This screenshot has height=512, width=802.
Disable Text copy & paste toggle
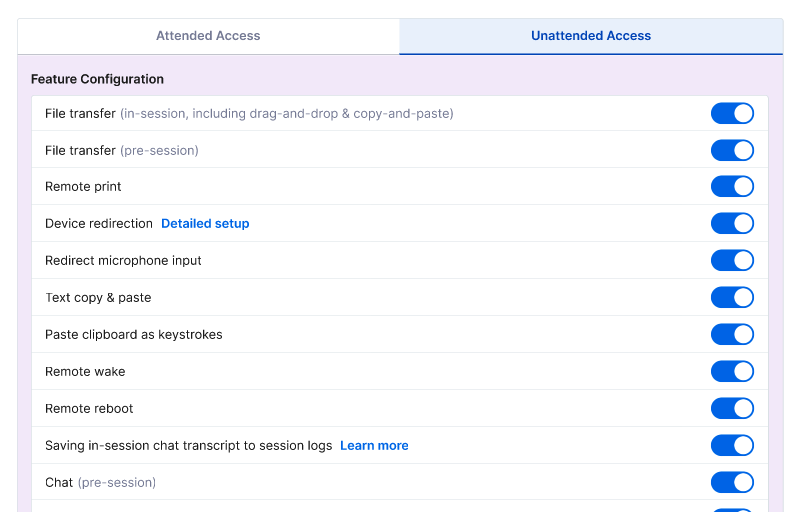[732, 297]
